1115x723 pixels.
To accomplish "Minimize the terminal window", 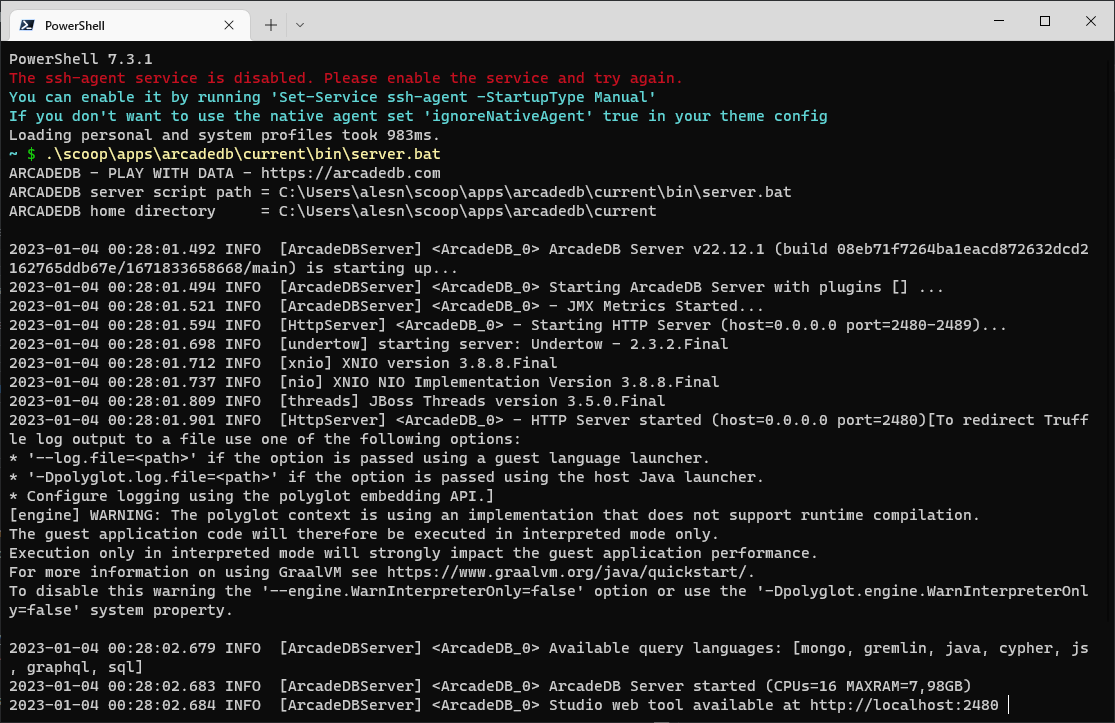I will pyautogui.click(x=999, y=21).
